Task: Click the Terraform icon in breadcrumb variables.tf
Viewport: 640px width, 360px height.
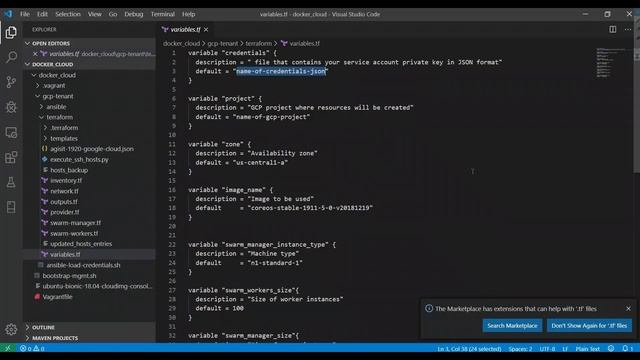Action: click(x=284, y=43)
